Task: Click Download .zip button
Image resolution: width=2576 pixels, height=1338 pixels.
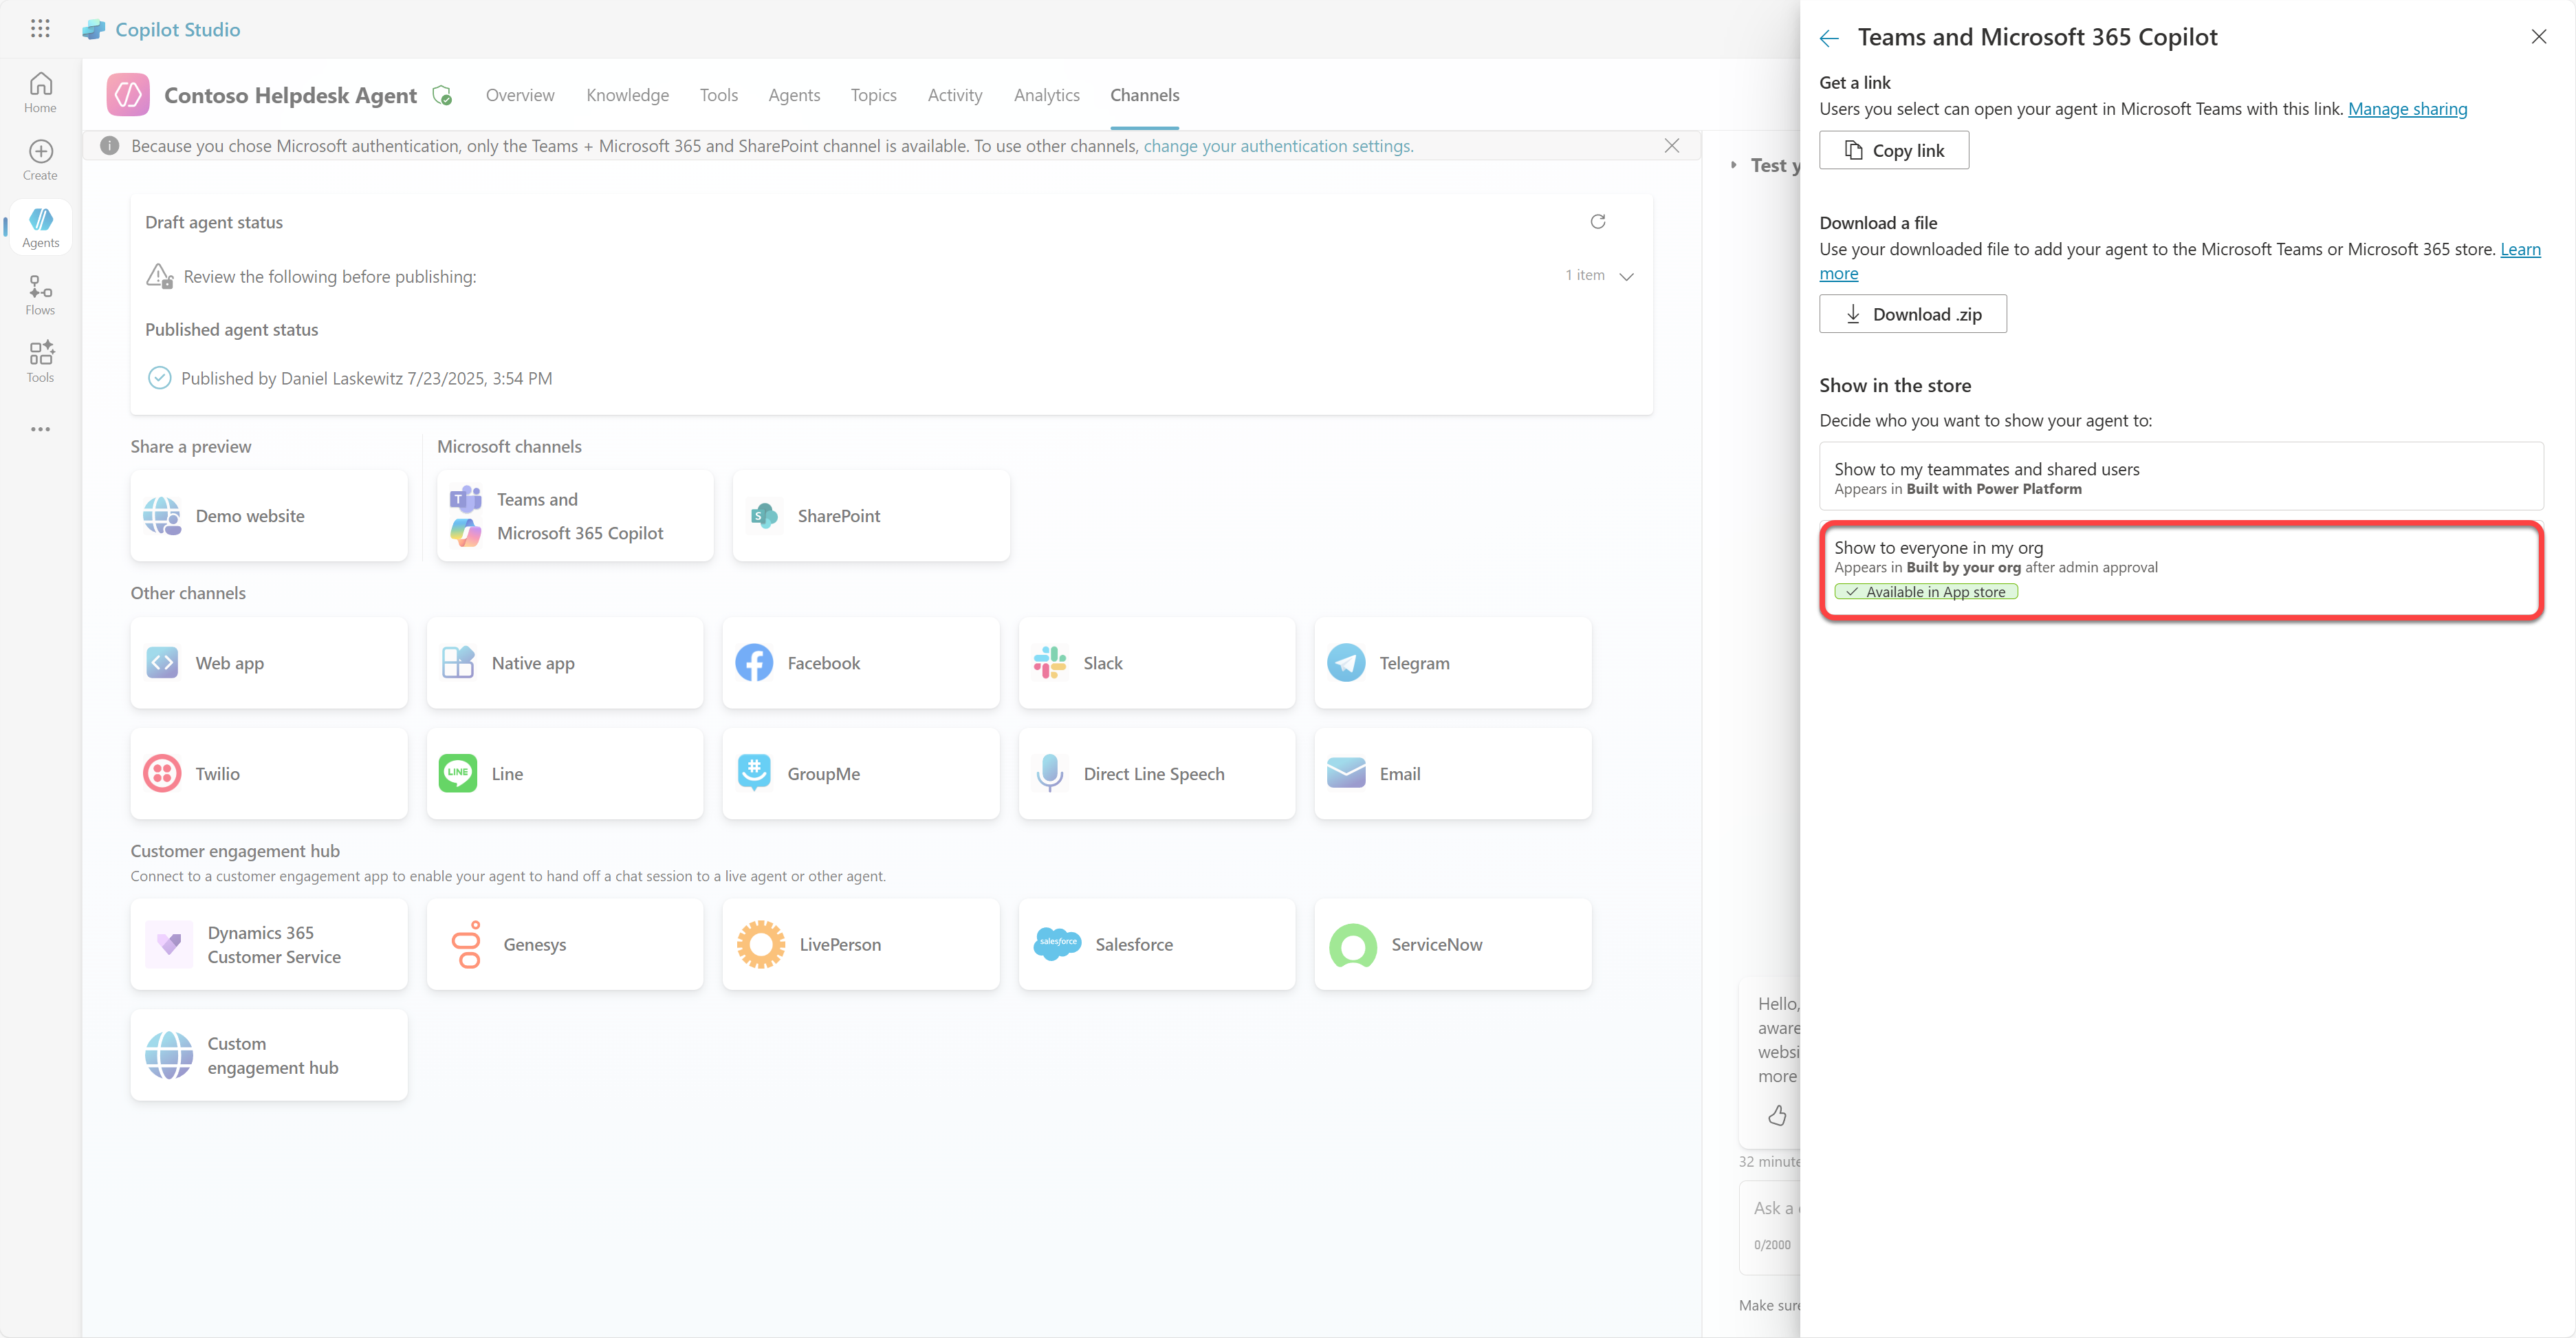Action: point(1912,315)
